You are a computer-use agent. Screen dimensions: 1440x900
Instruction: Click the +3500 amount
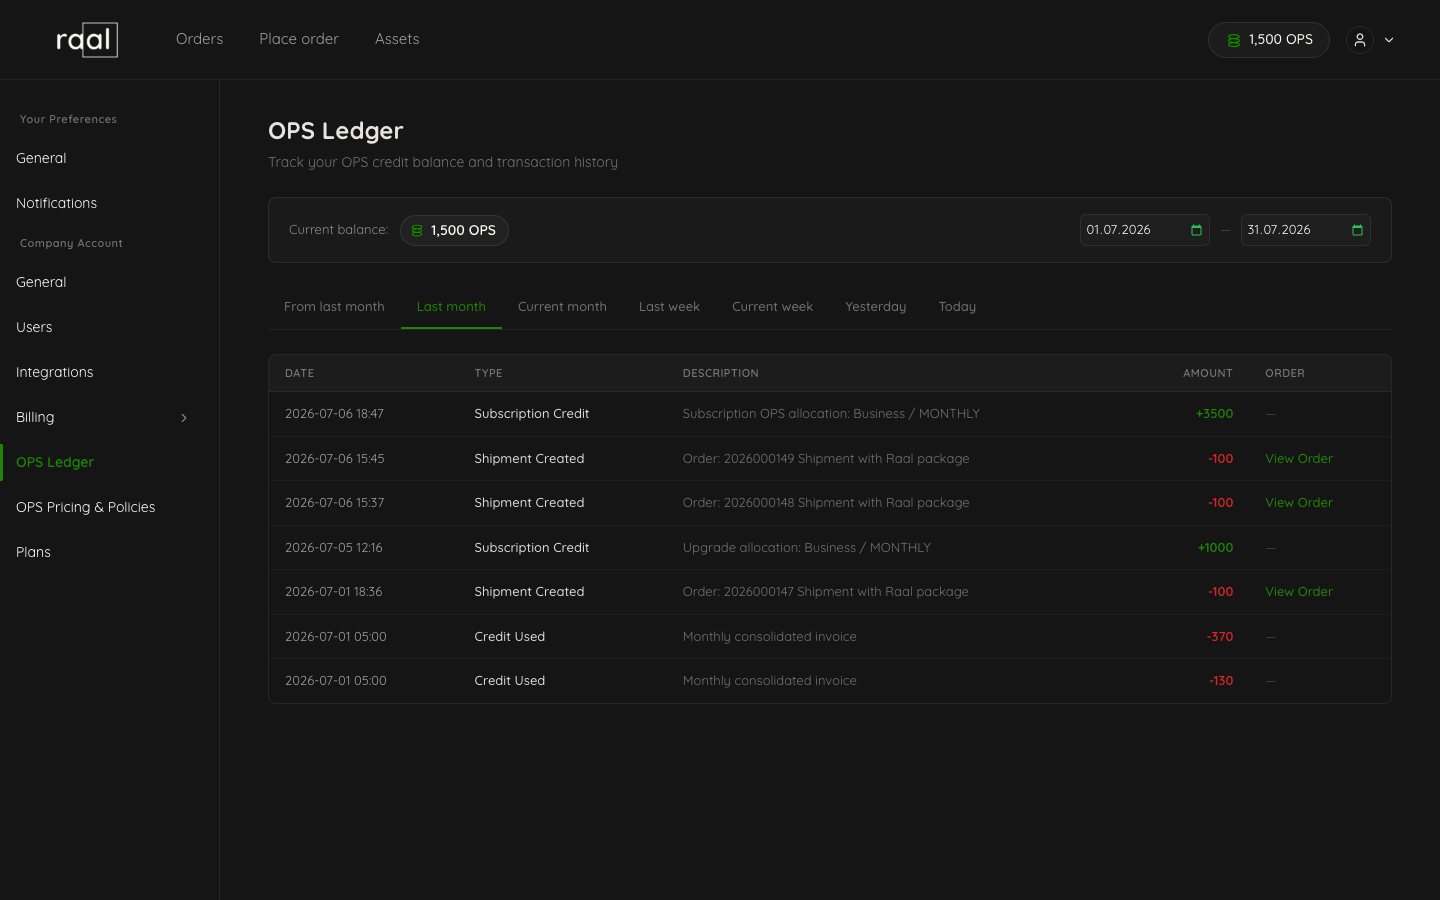[1214, 414]
